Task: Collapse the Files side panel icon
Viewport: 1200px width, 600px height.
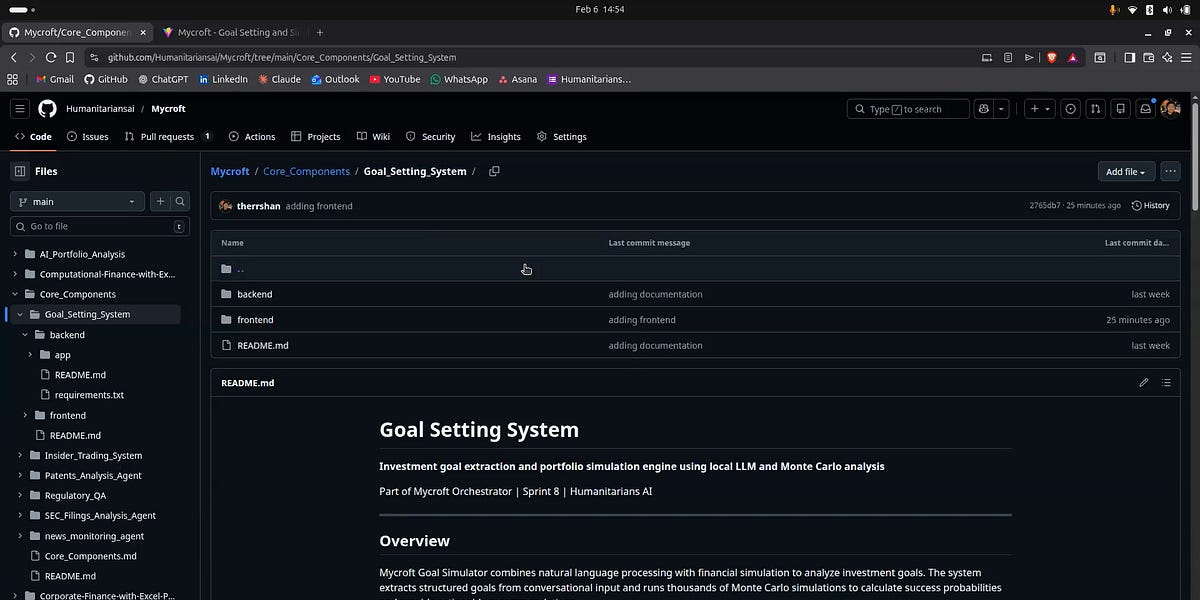Action: (20, 171)
